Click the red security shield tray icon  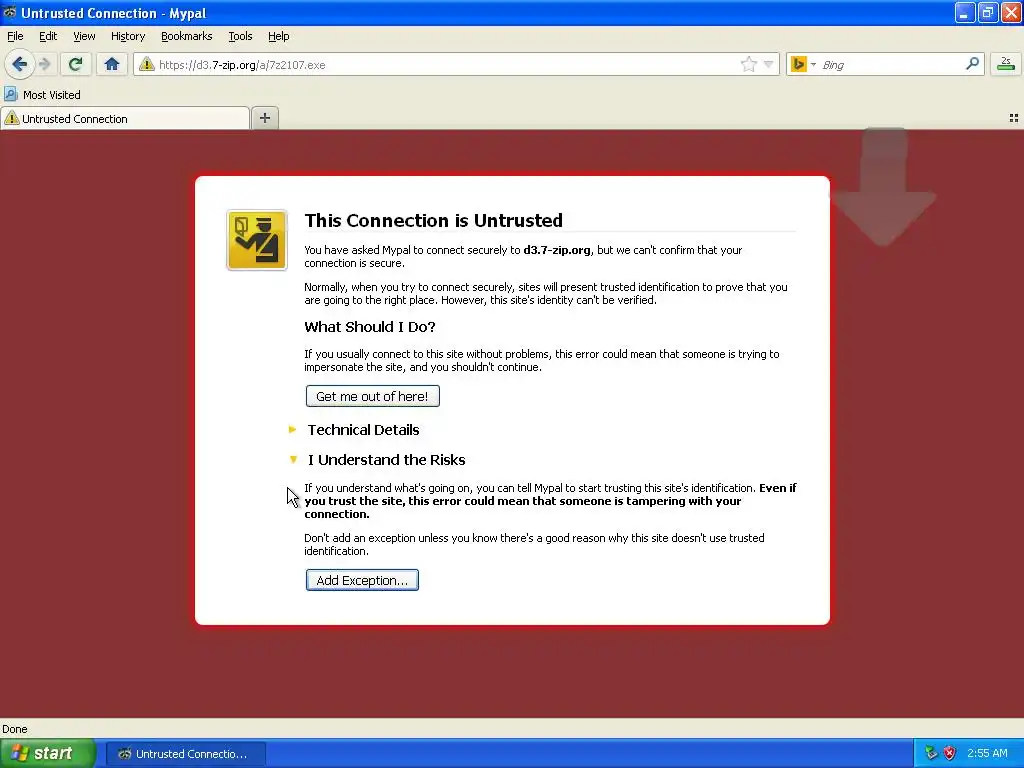click(x=950, y=753)
